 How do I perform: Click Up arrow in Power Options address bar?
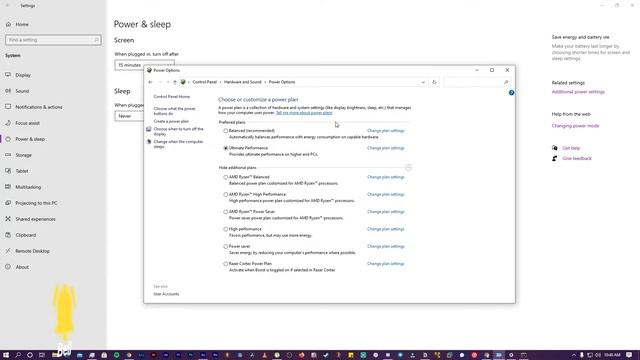click(x=175, y=82)
